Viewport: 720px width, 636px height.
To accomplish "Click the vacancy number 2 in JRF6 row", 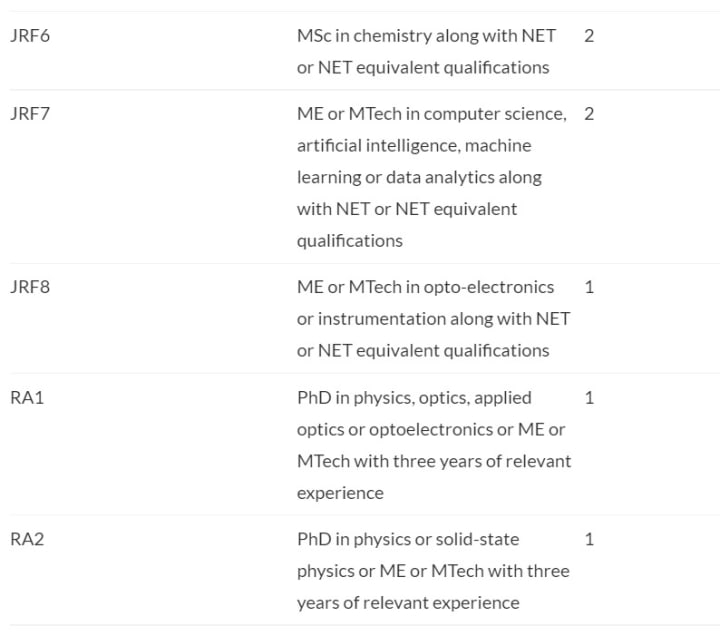I will tap(589, 36).
